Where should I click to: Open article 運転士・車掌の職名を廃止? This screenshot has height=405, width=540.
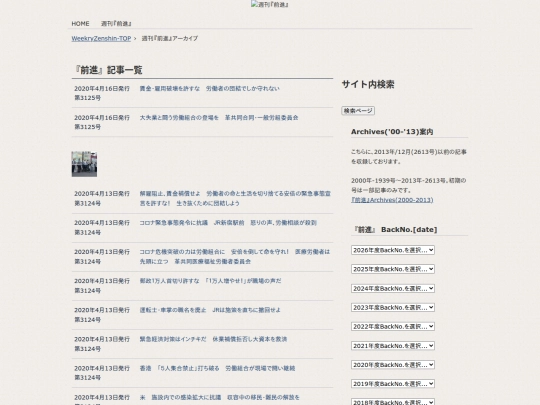(210, 310)
